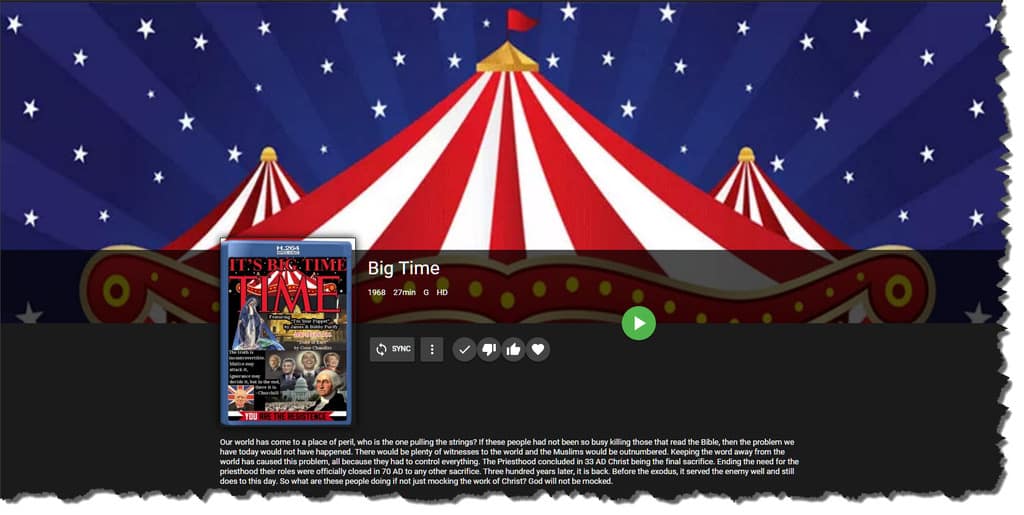Image resolution: width=1024 pixels, height=515 pixels.
Task: Open the three-dot more options menu
Action: 432,349
